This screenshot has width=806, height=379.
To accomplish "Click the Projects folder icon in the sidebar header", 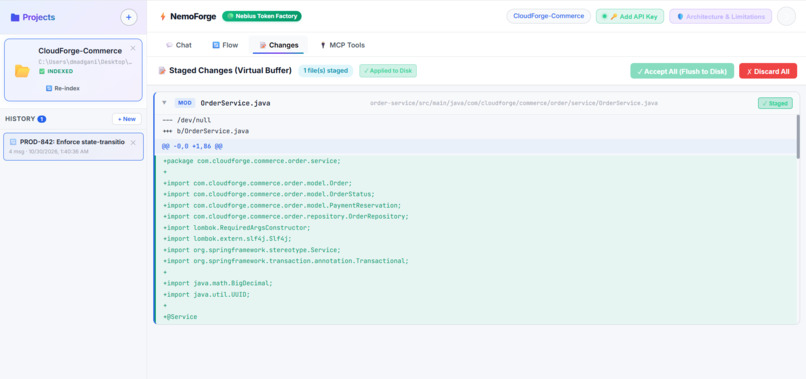I will [x=15, y=17].
